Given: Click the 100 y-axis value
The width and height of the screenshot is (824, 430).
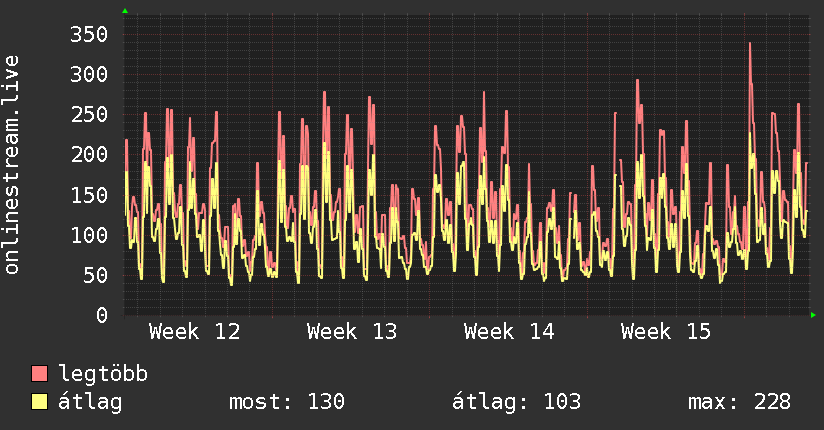Looking at the screenshot, I should [x=89, y=235].
